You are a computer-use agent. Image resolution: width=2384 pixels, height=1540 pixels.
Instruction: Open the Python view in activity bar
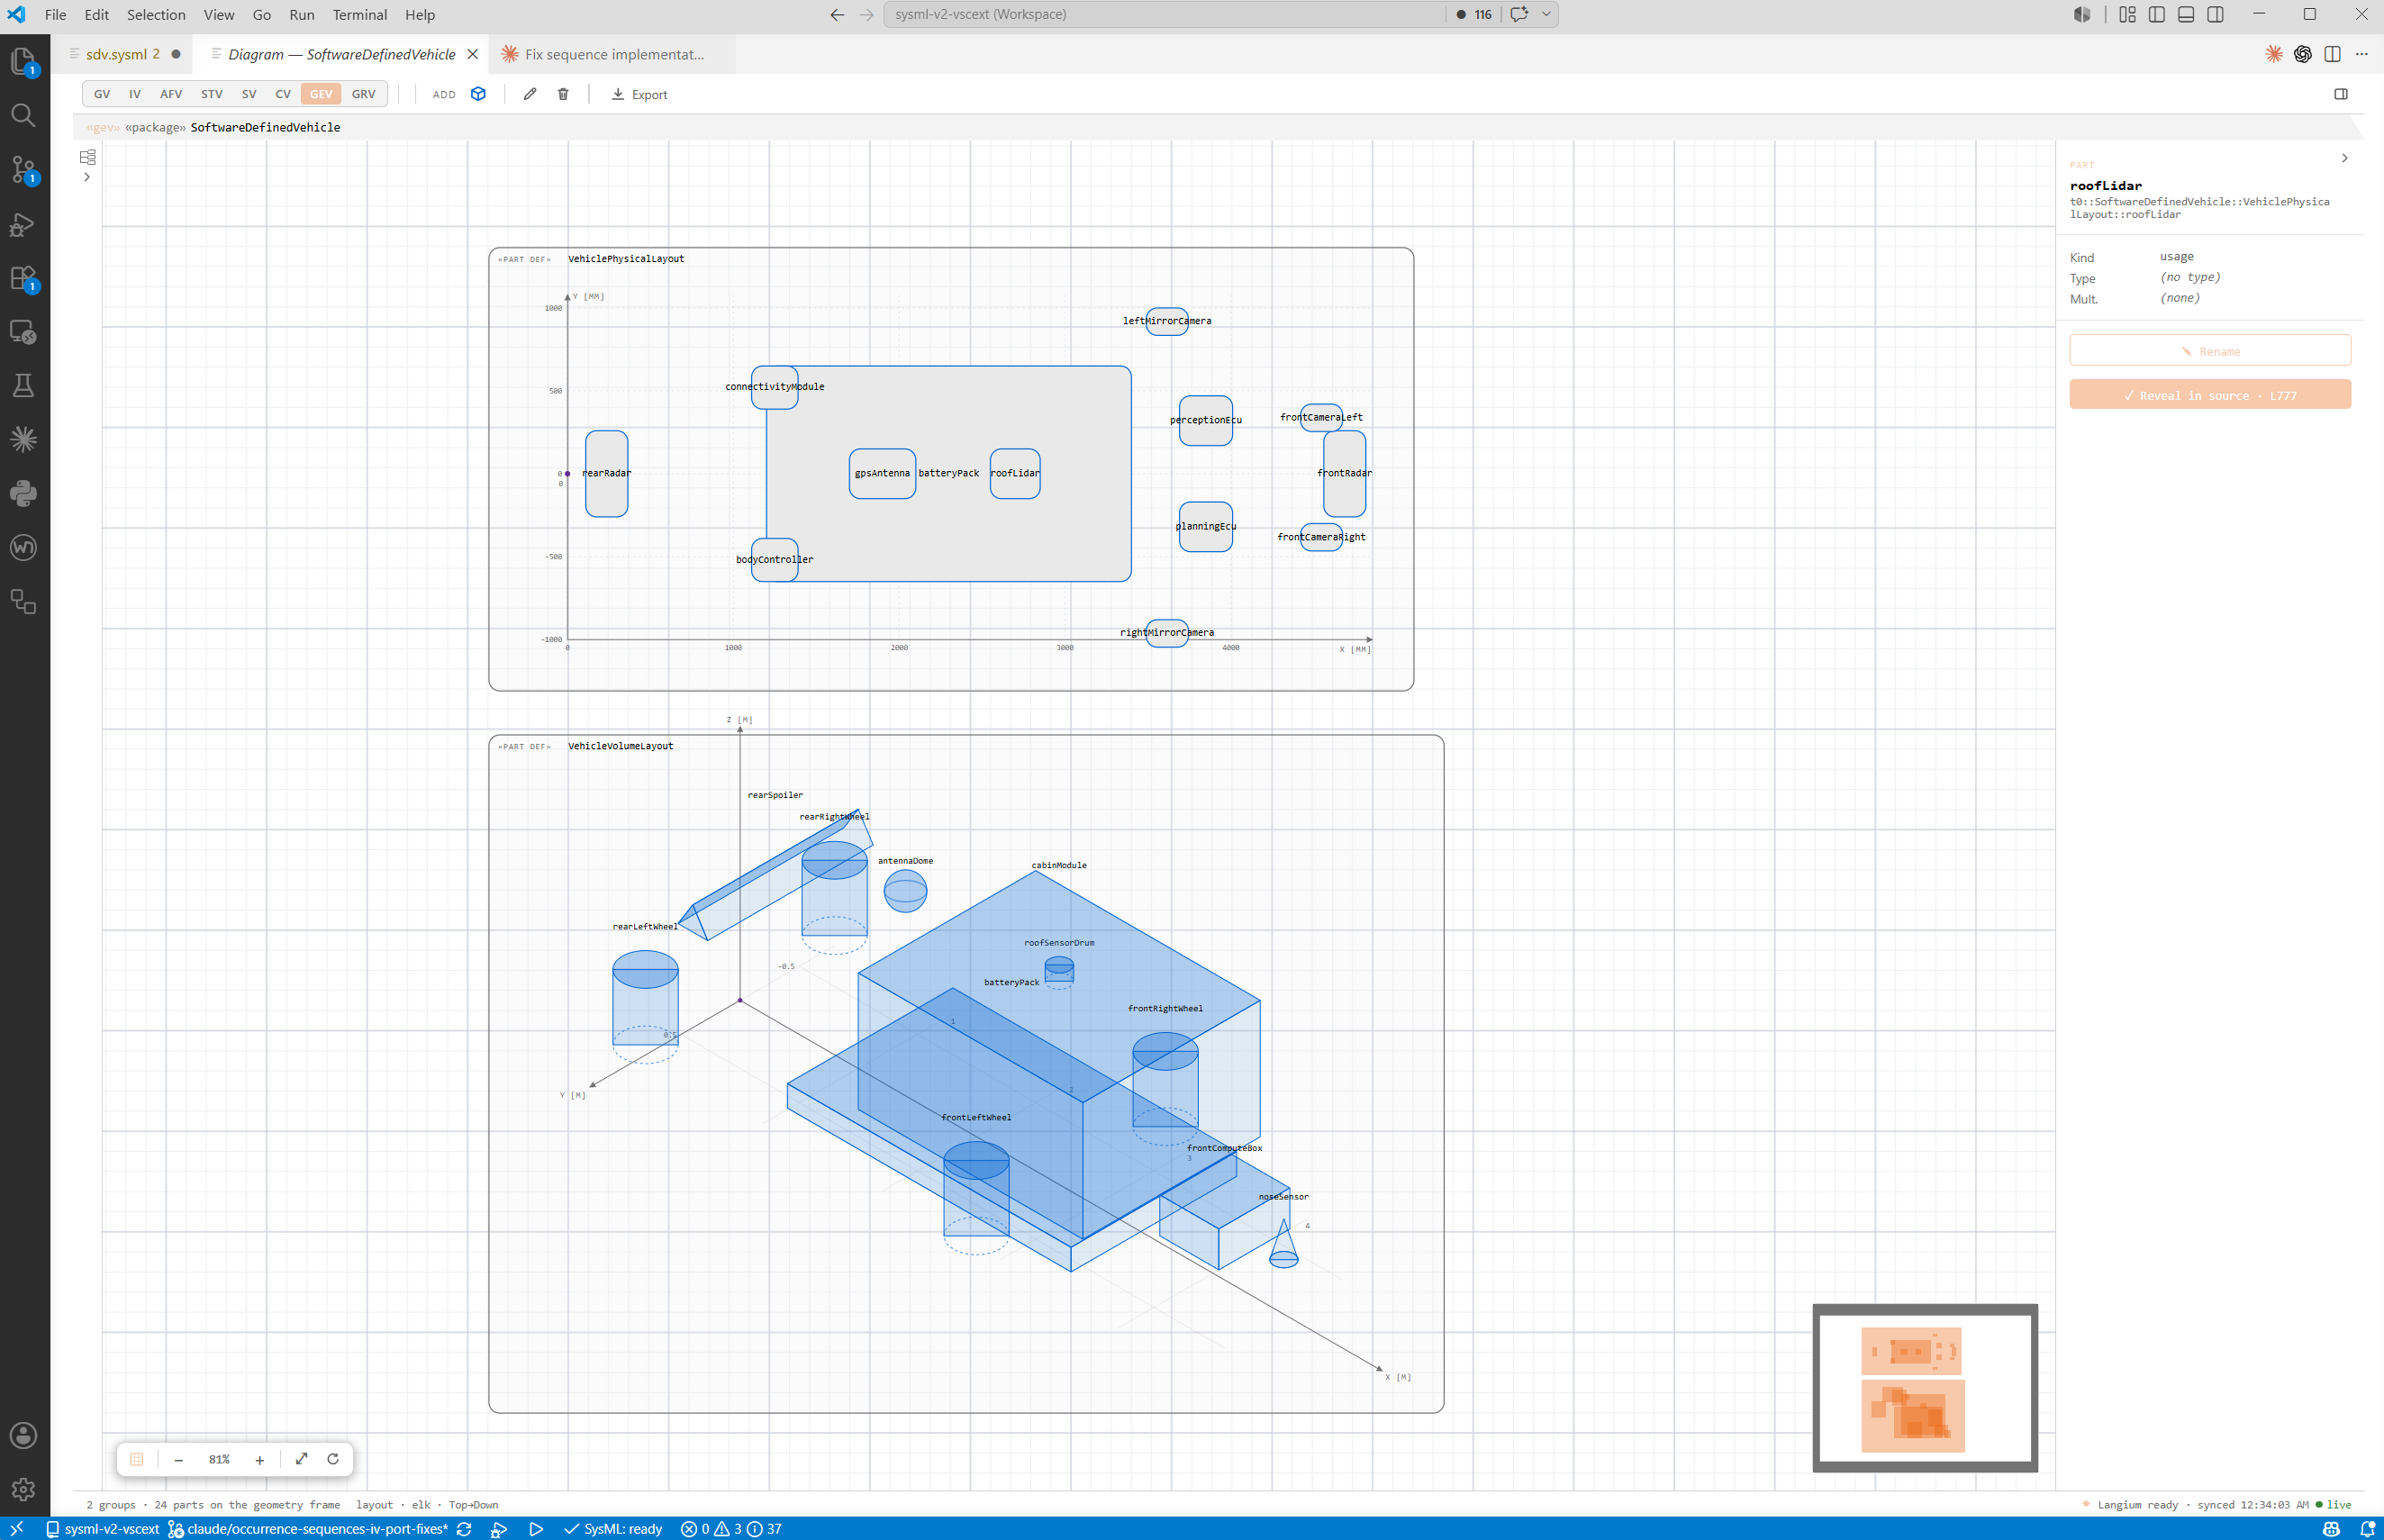click(x=23, y=493)
